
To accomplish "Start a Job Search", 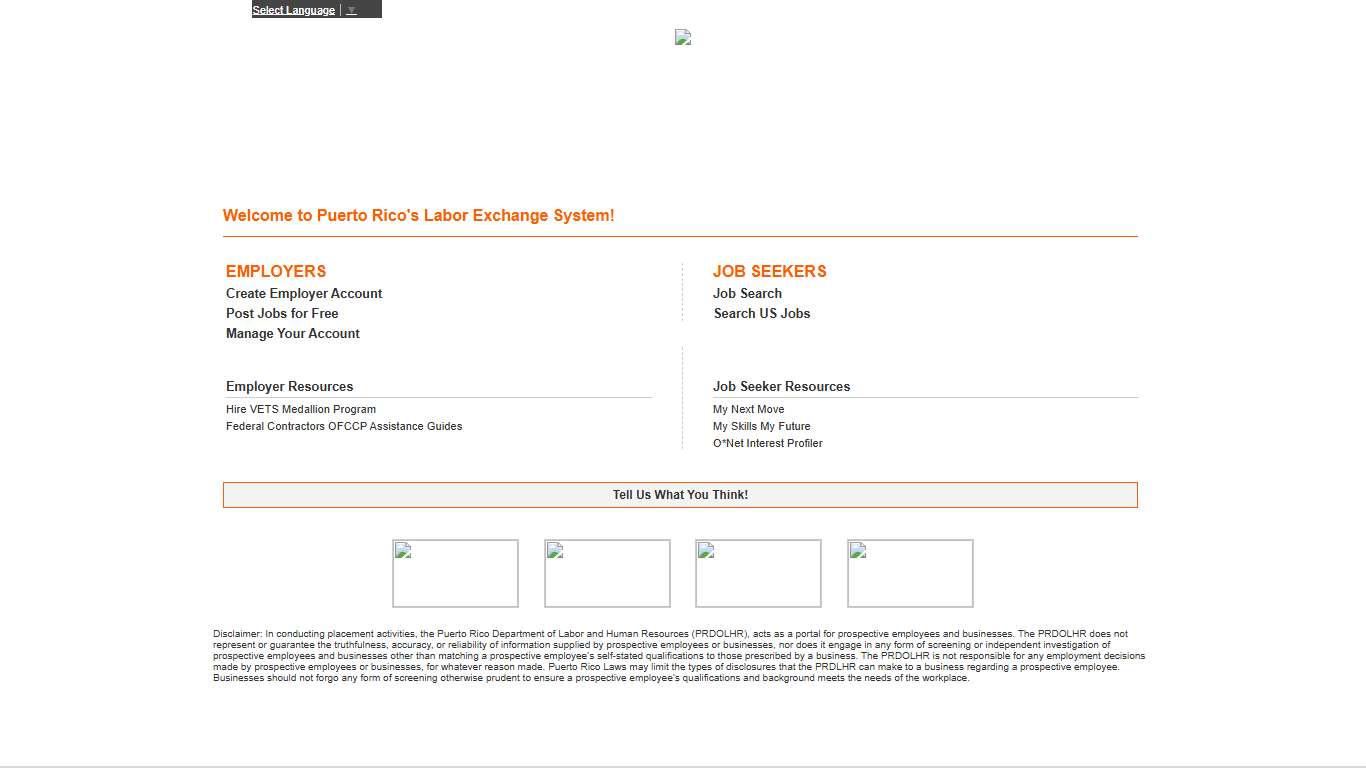I will pos(747,293).
